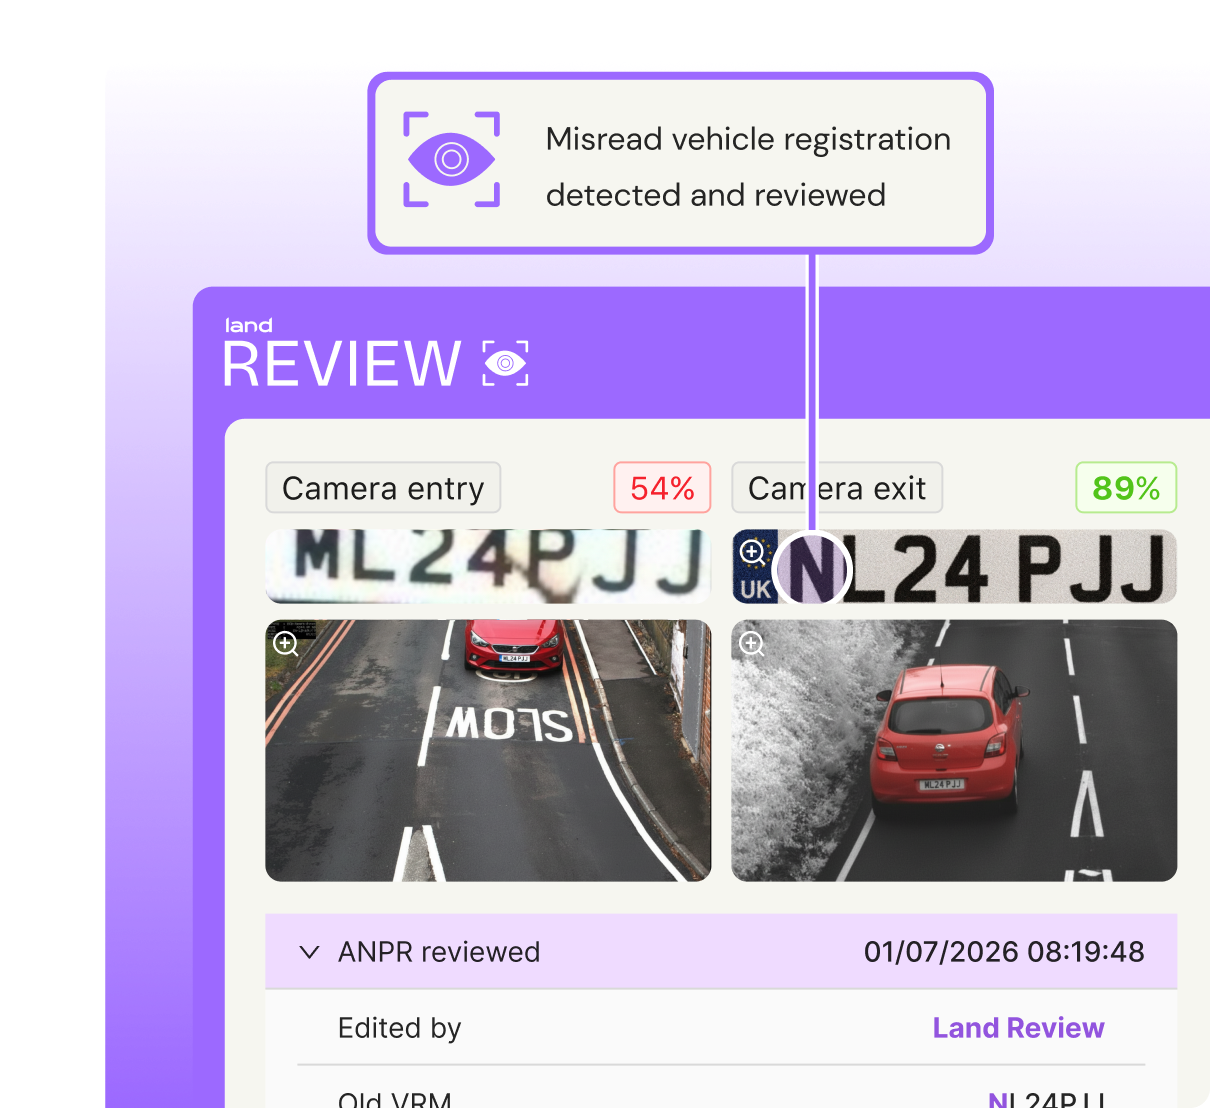This screenshot has height=1108, width=1210.
Task: Click the ANPR reviewed label
Action: [439, 952]
